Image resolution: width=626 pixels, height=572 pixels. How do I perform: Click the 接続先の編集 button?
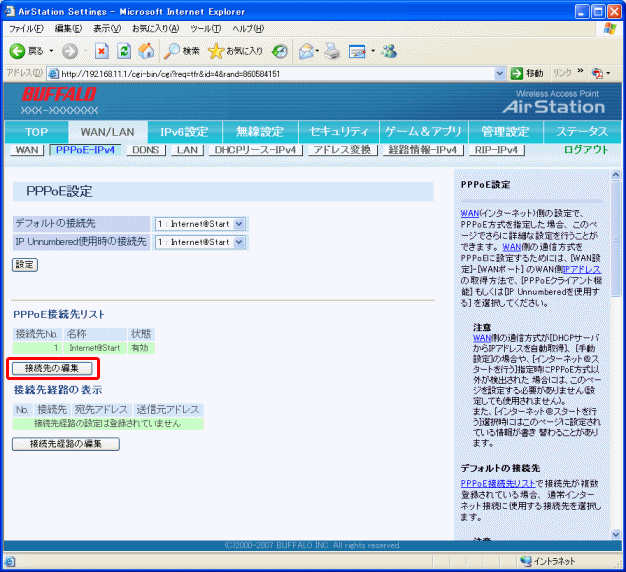point(52,369)
